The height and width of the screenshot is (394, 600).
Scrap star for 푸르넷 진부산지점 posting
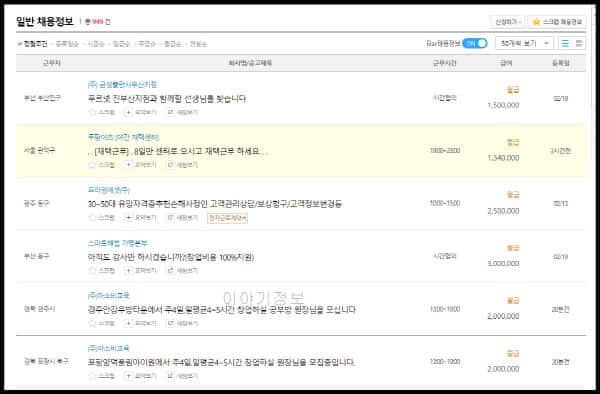pyautogui.click(x=92, y=112)
